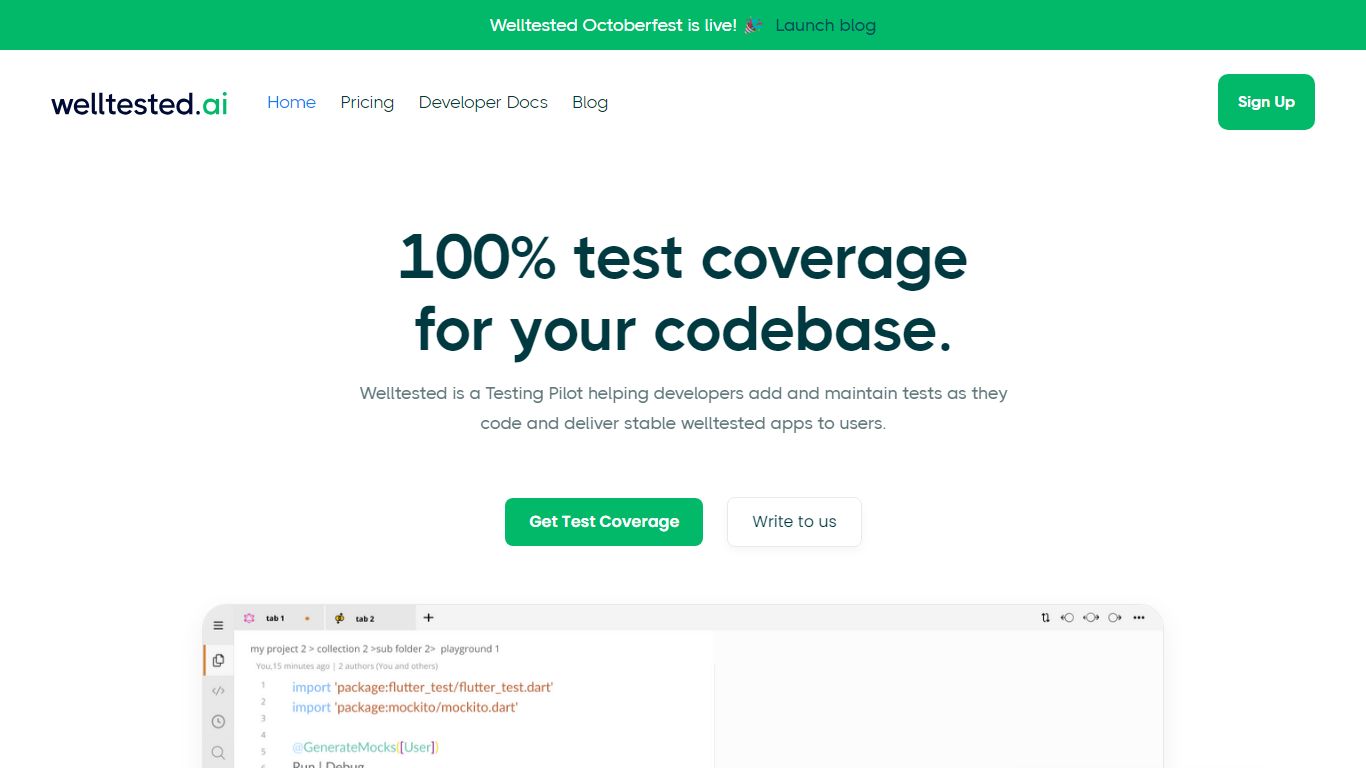Follow the Launch blog link in the banner
The image size is (1366, 768).
[x=825, y=25]
